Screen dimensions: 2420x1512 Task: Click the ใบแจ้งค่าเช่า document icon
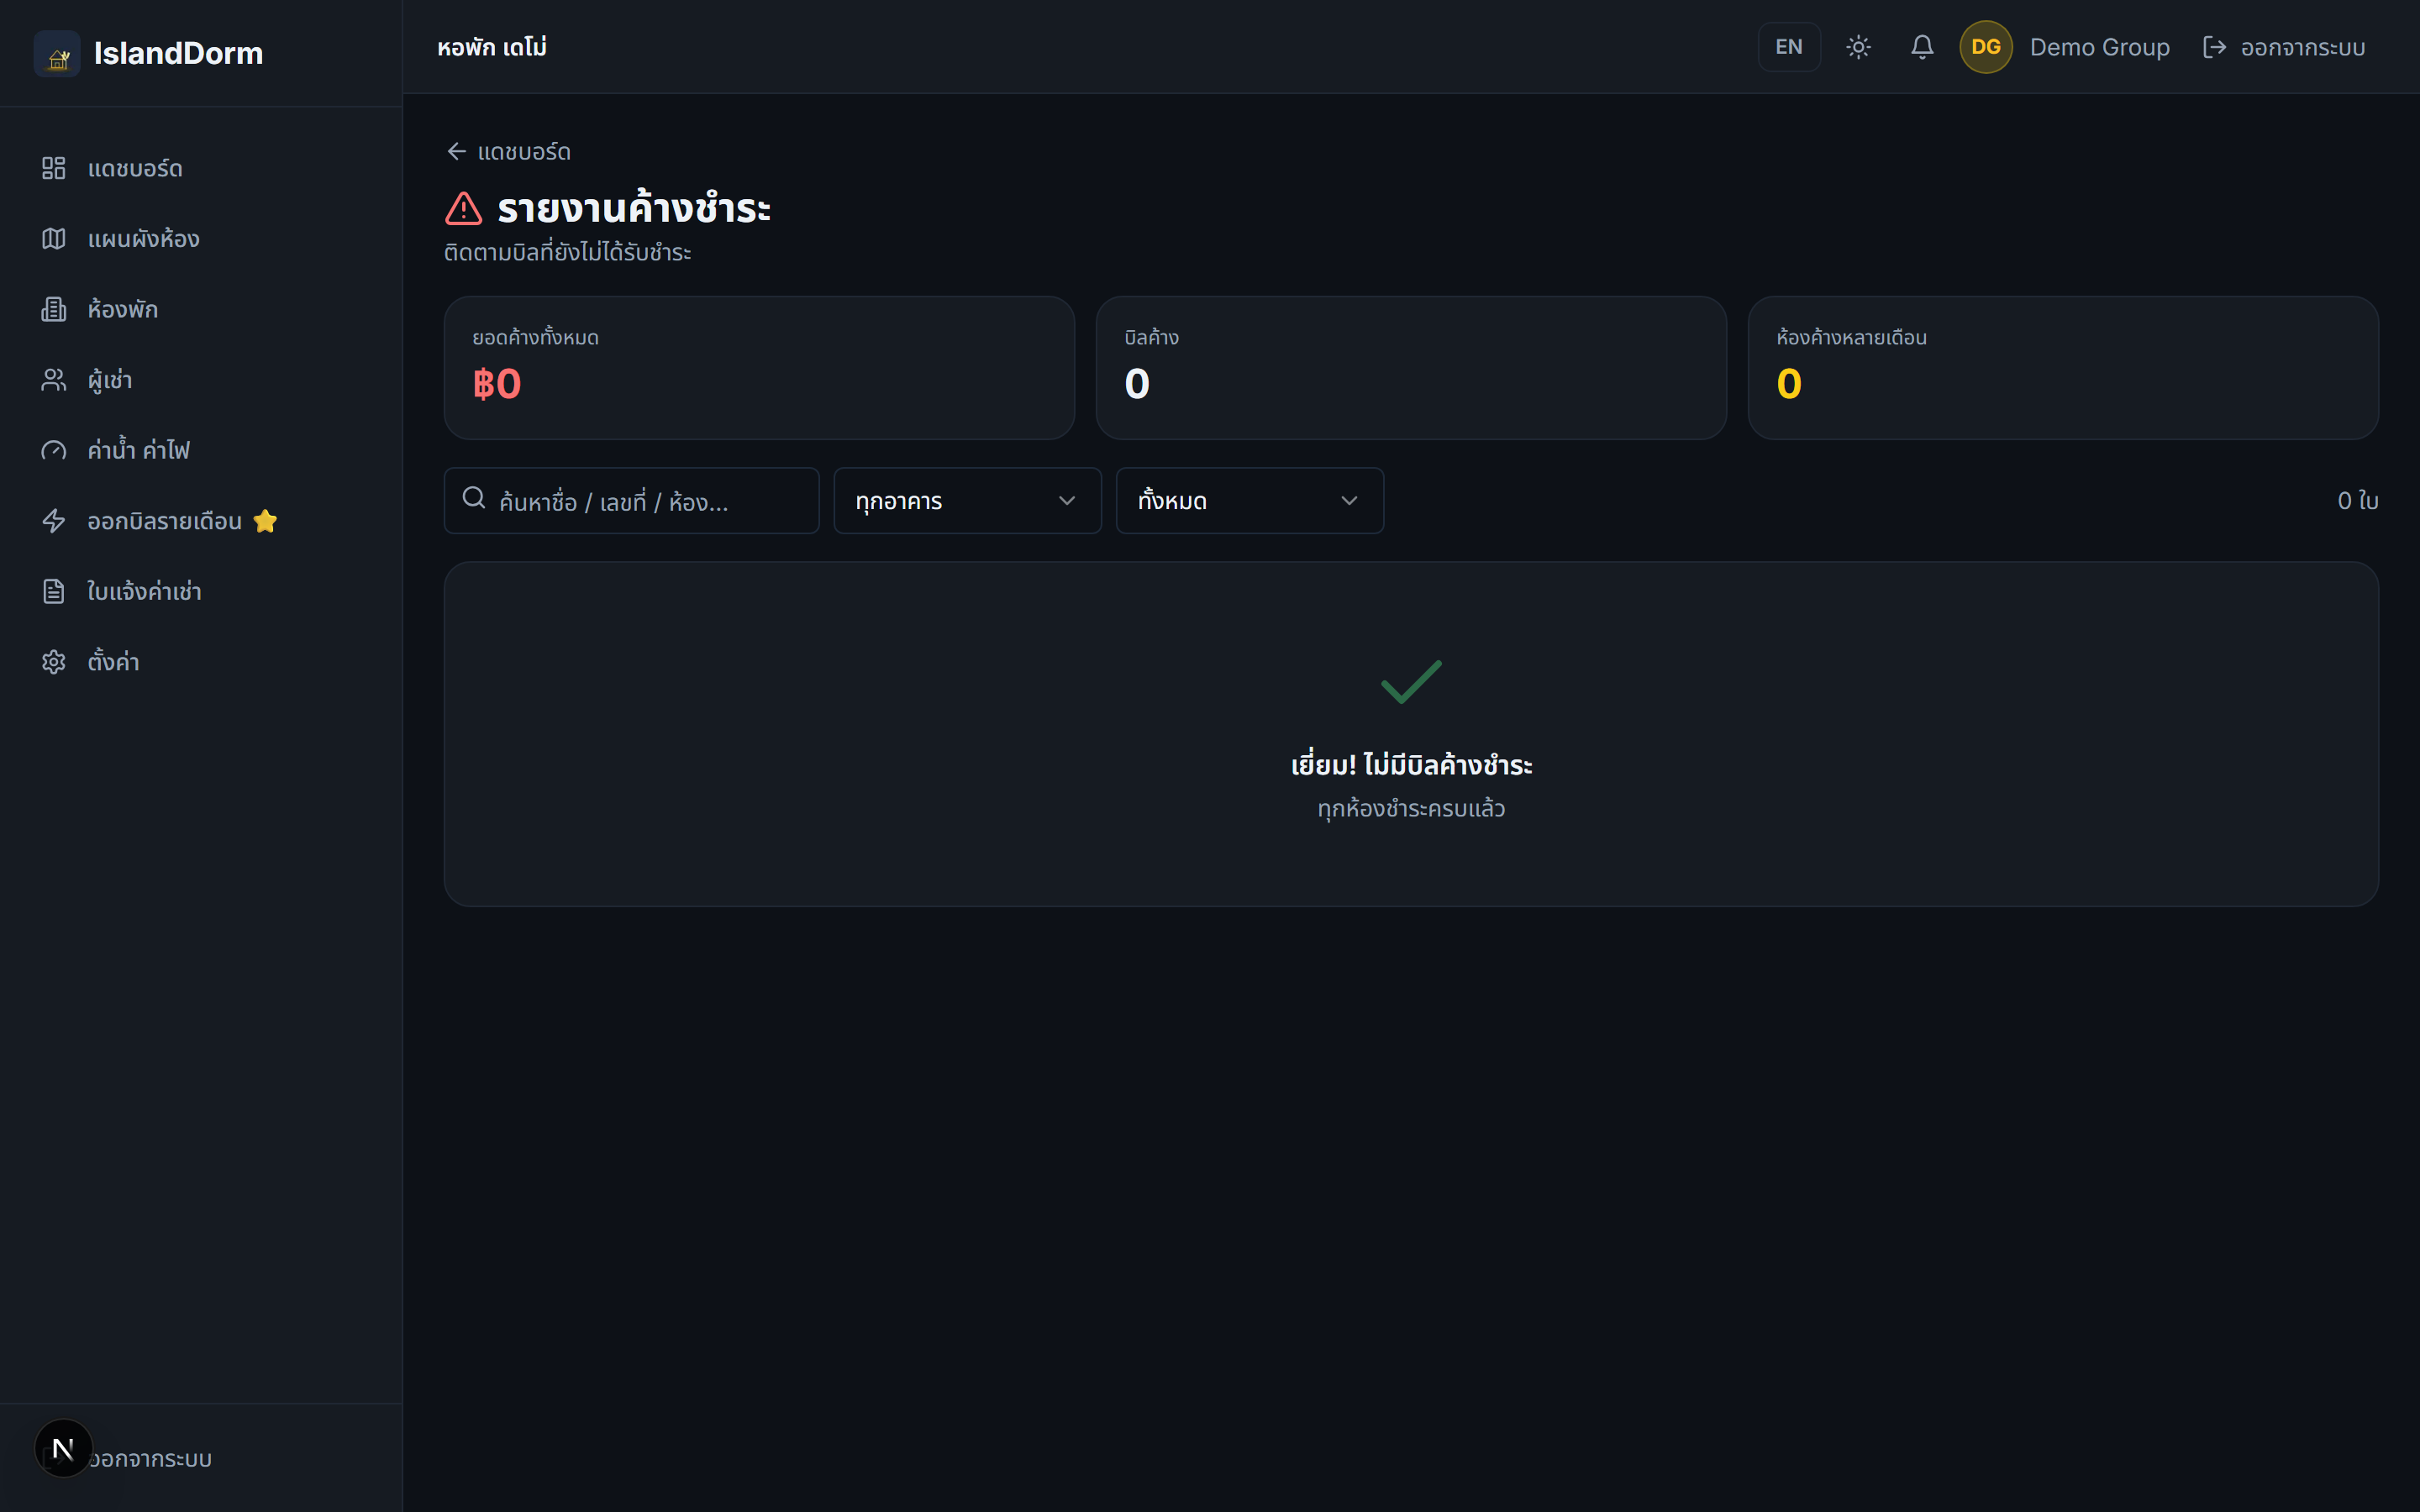(53, 591)
